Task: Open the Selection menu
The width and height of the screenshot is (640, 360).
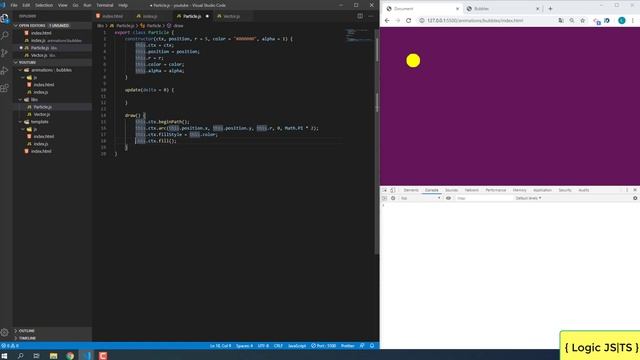Action: tap(44, 5)
